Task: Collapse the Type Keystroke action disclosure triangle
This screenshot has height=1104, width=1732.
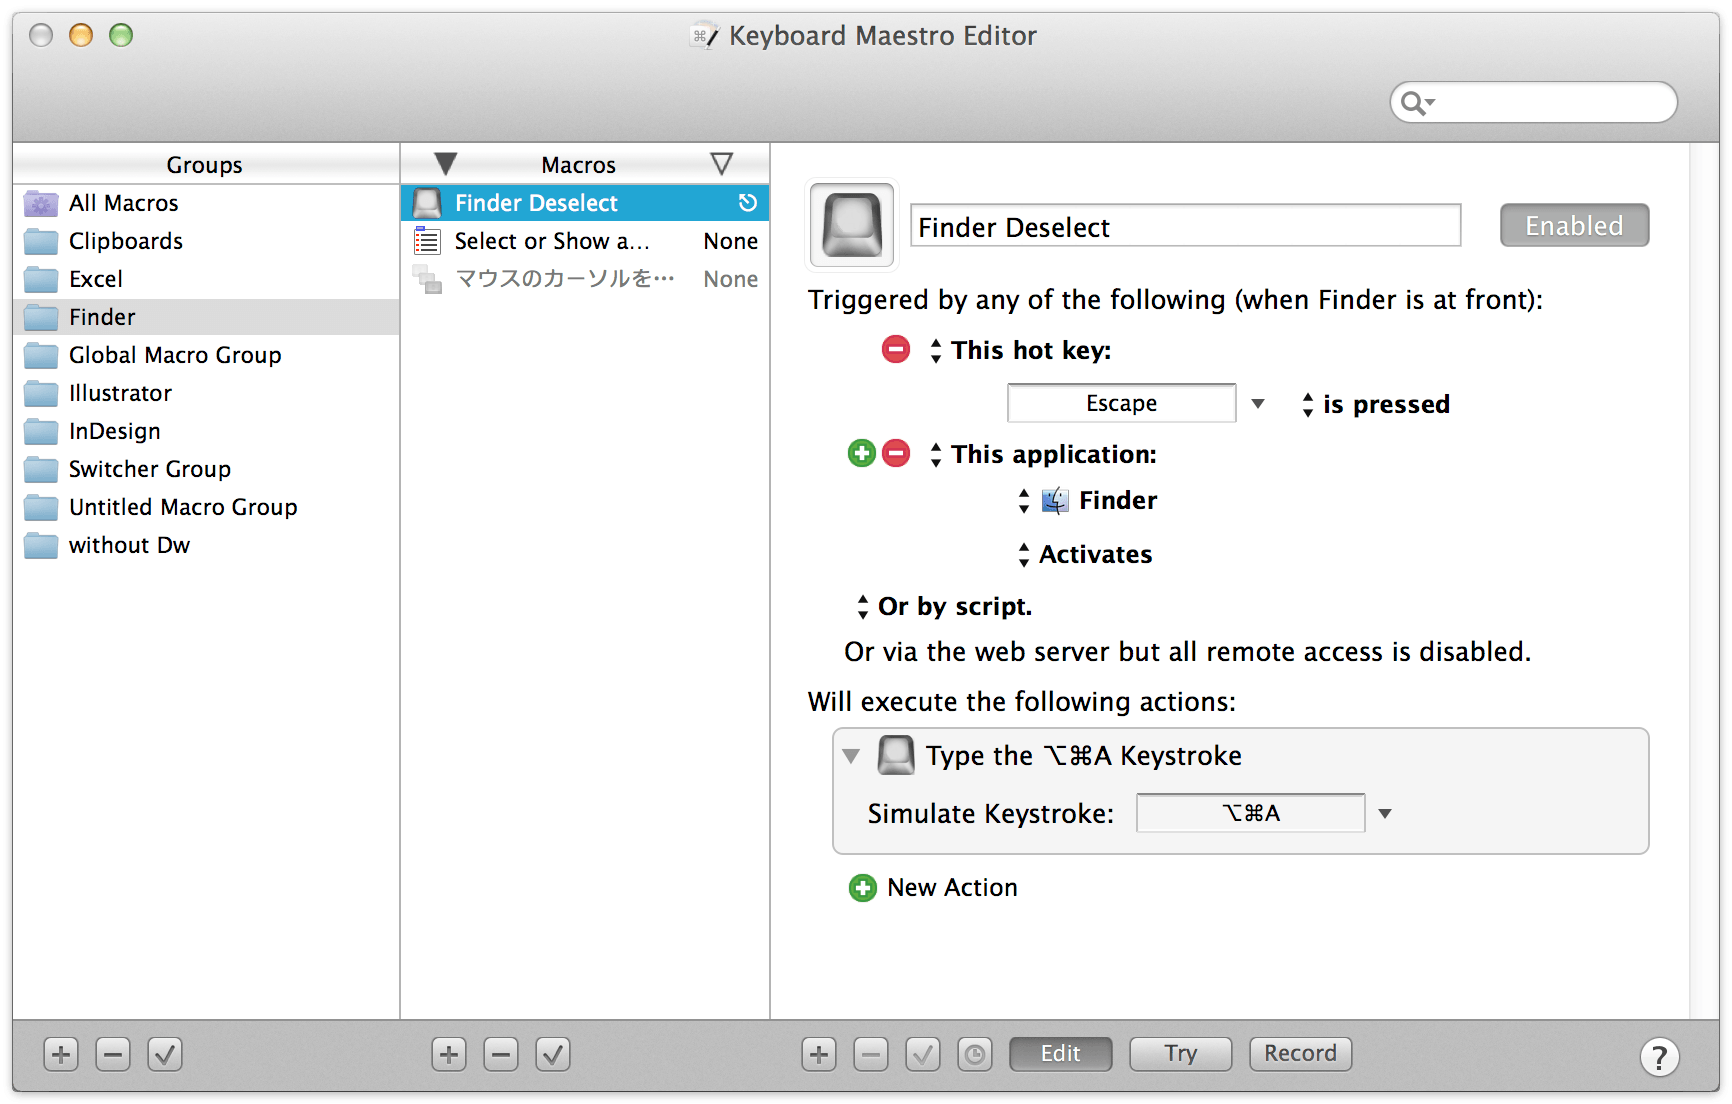Action: 851,755
